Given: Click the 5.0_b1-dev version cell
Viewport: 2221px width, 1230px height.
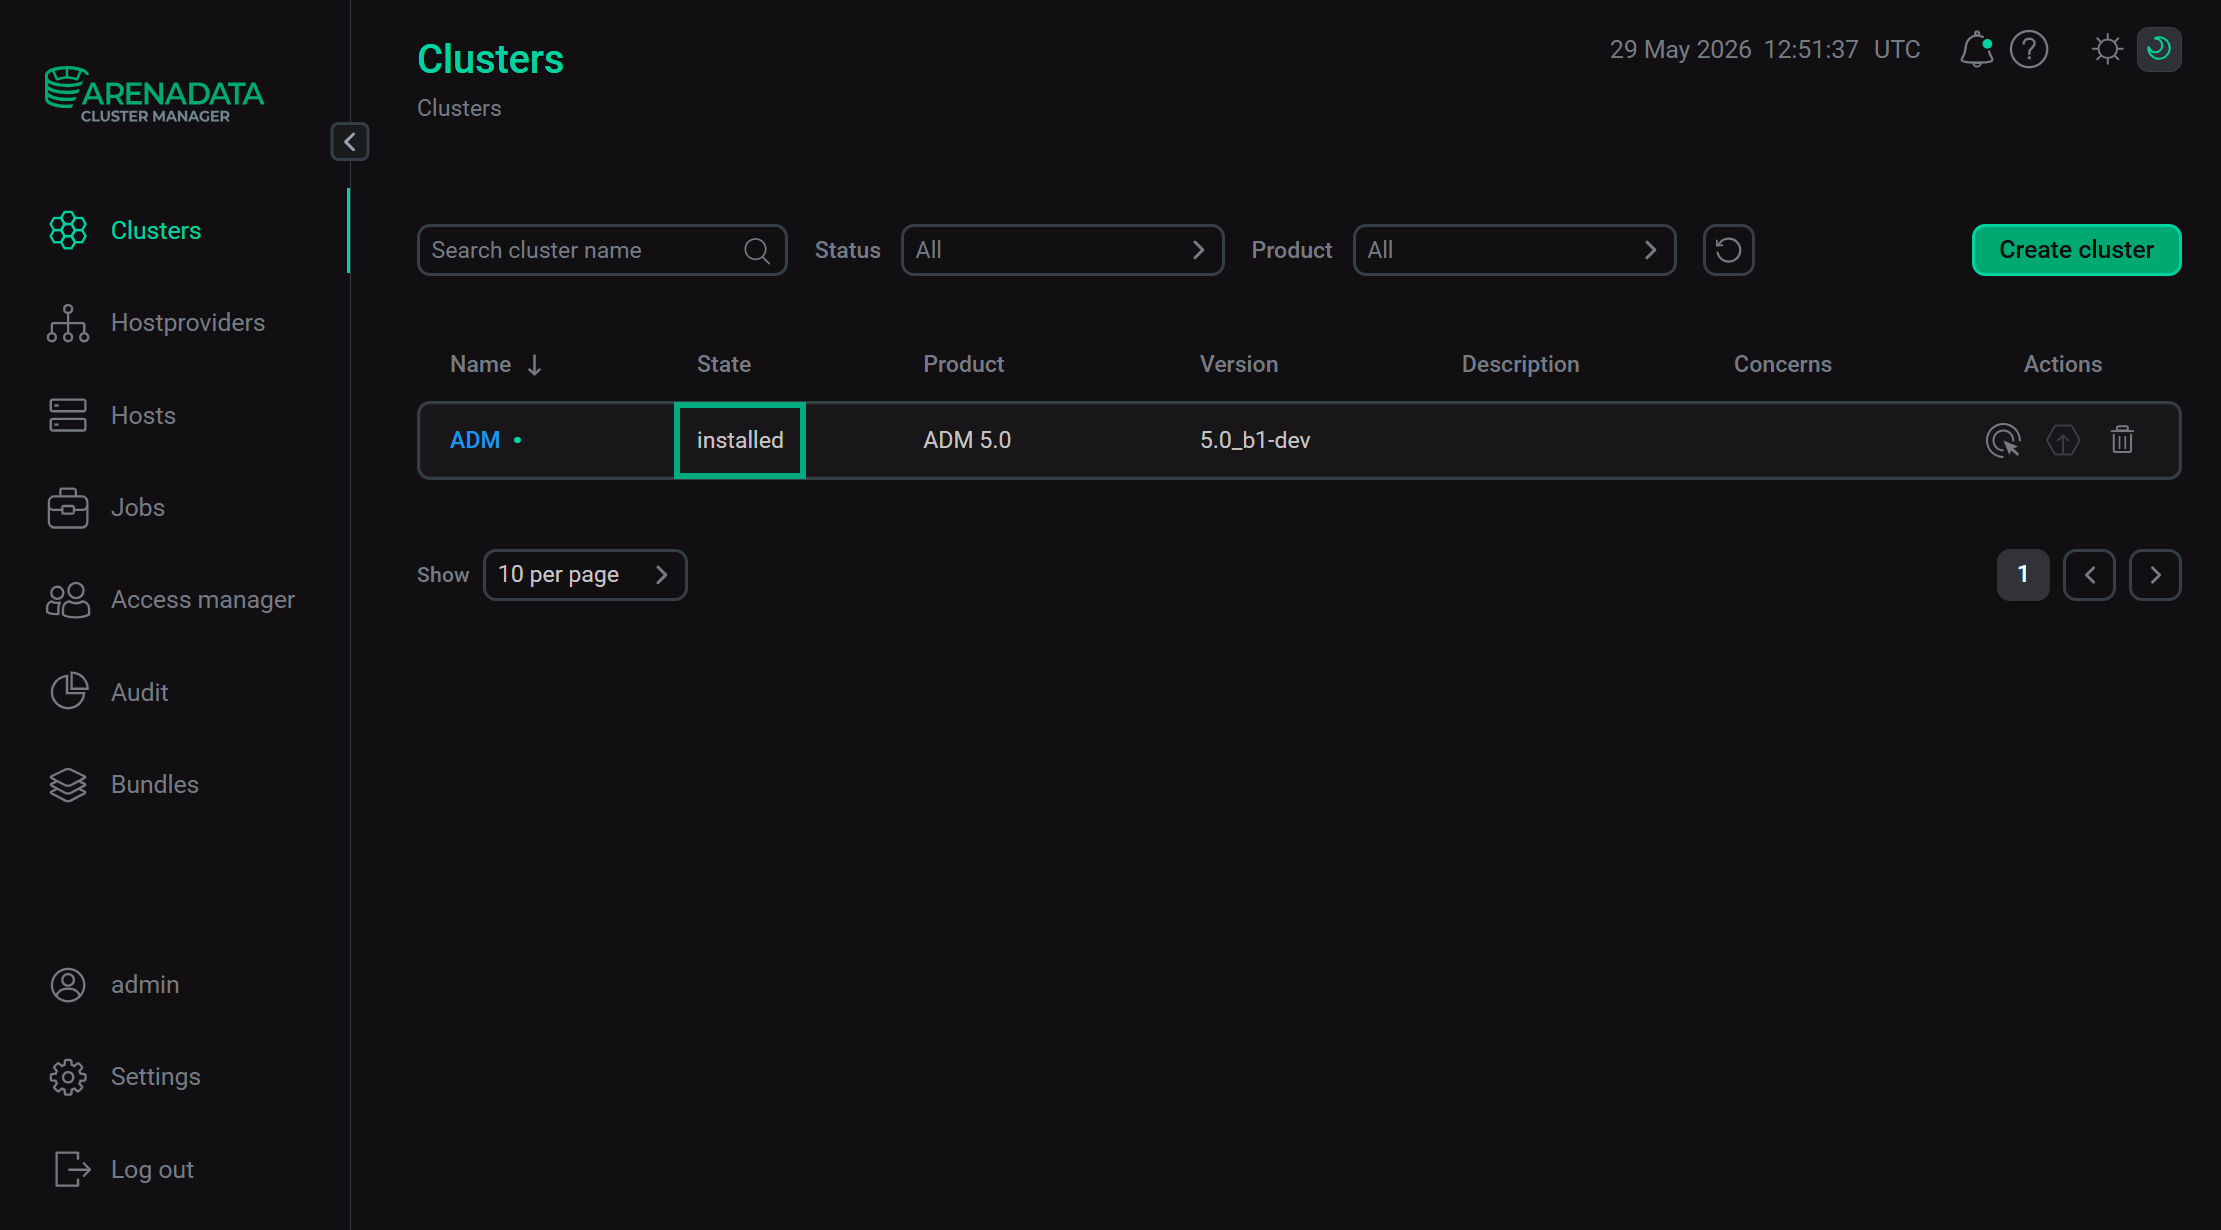Looking at the screenshot, I should coord(1255,440).
